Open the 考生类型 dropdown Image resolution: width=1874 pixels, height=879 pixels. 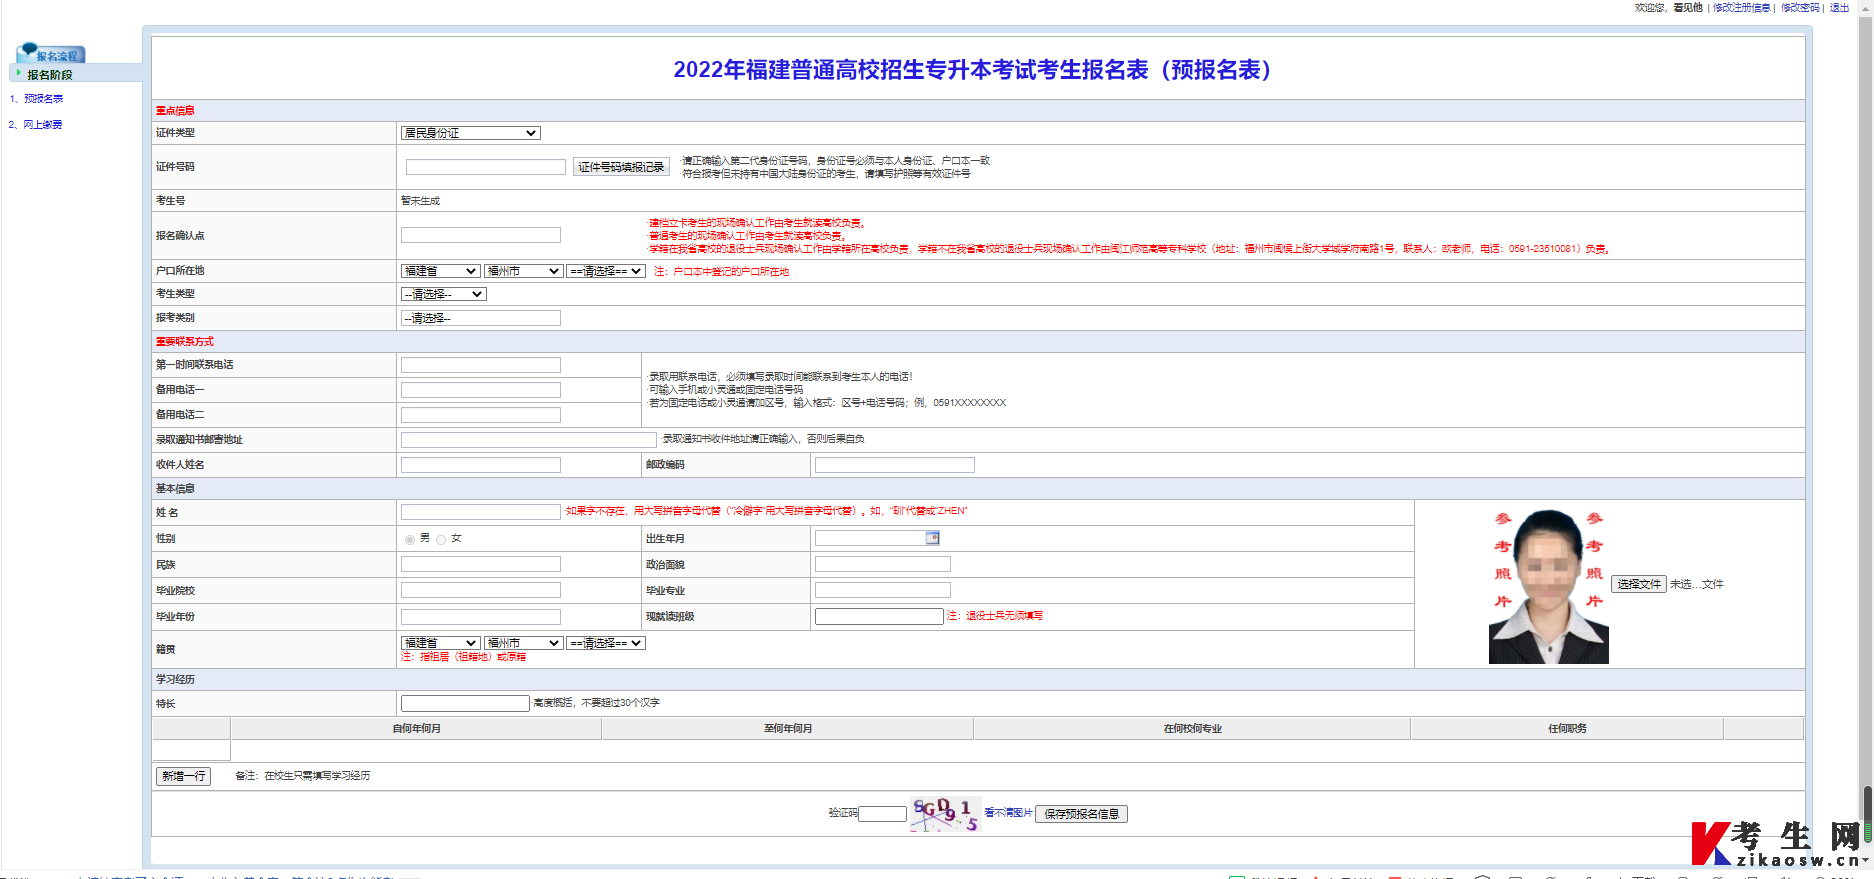coord(444,294)
